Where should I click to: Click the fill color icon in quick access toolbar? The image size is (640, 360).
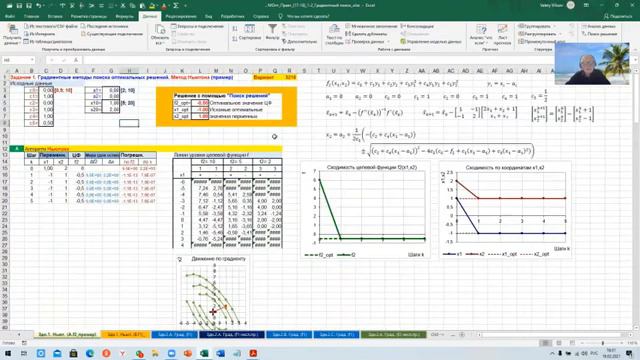153,6
